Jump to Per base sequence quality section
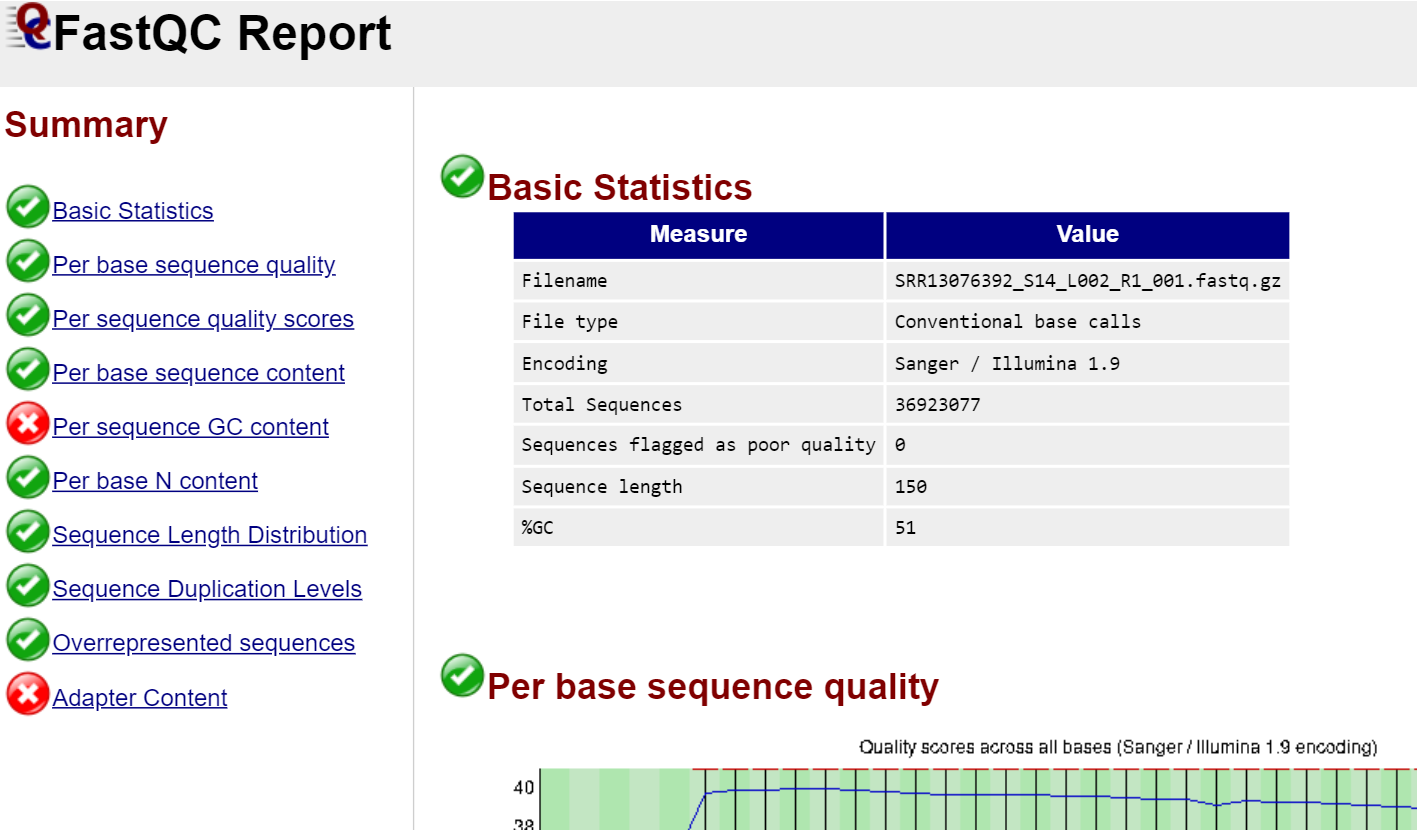 pyautogui.click(x=194, y=265)
